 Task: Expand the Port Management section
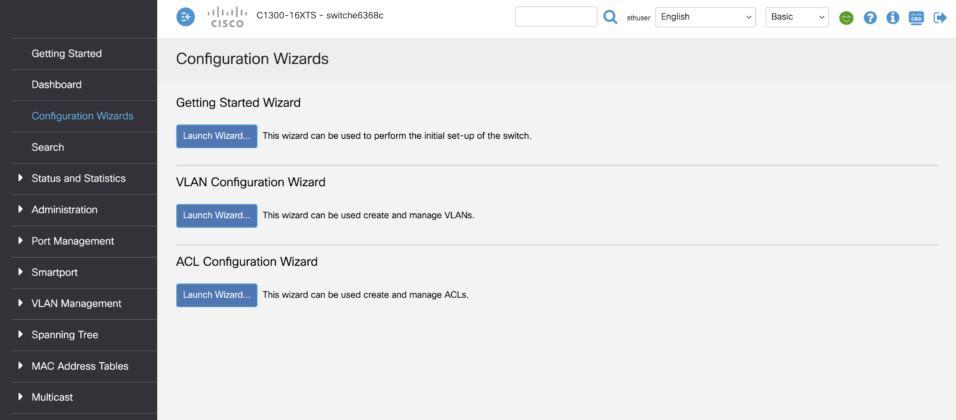(73, 241)
